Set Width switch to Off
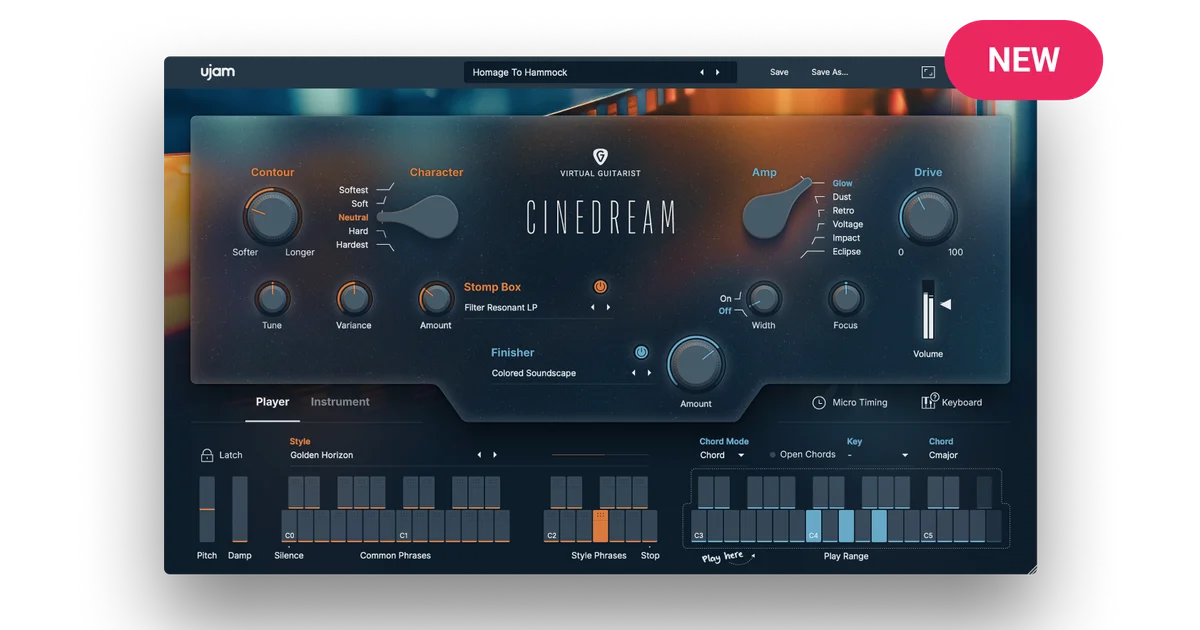 point(725,311)
